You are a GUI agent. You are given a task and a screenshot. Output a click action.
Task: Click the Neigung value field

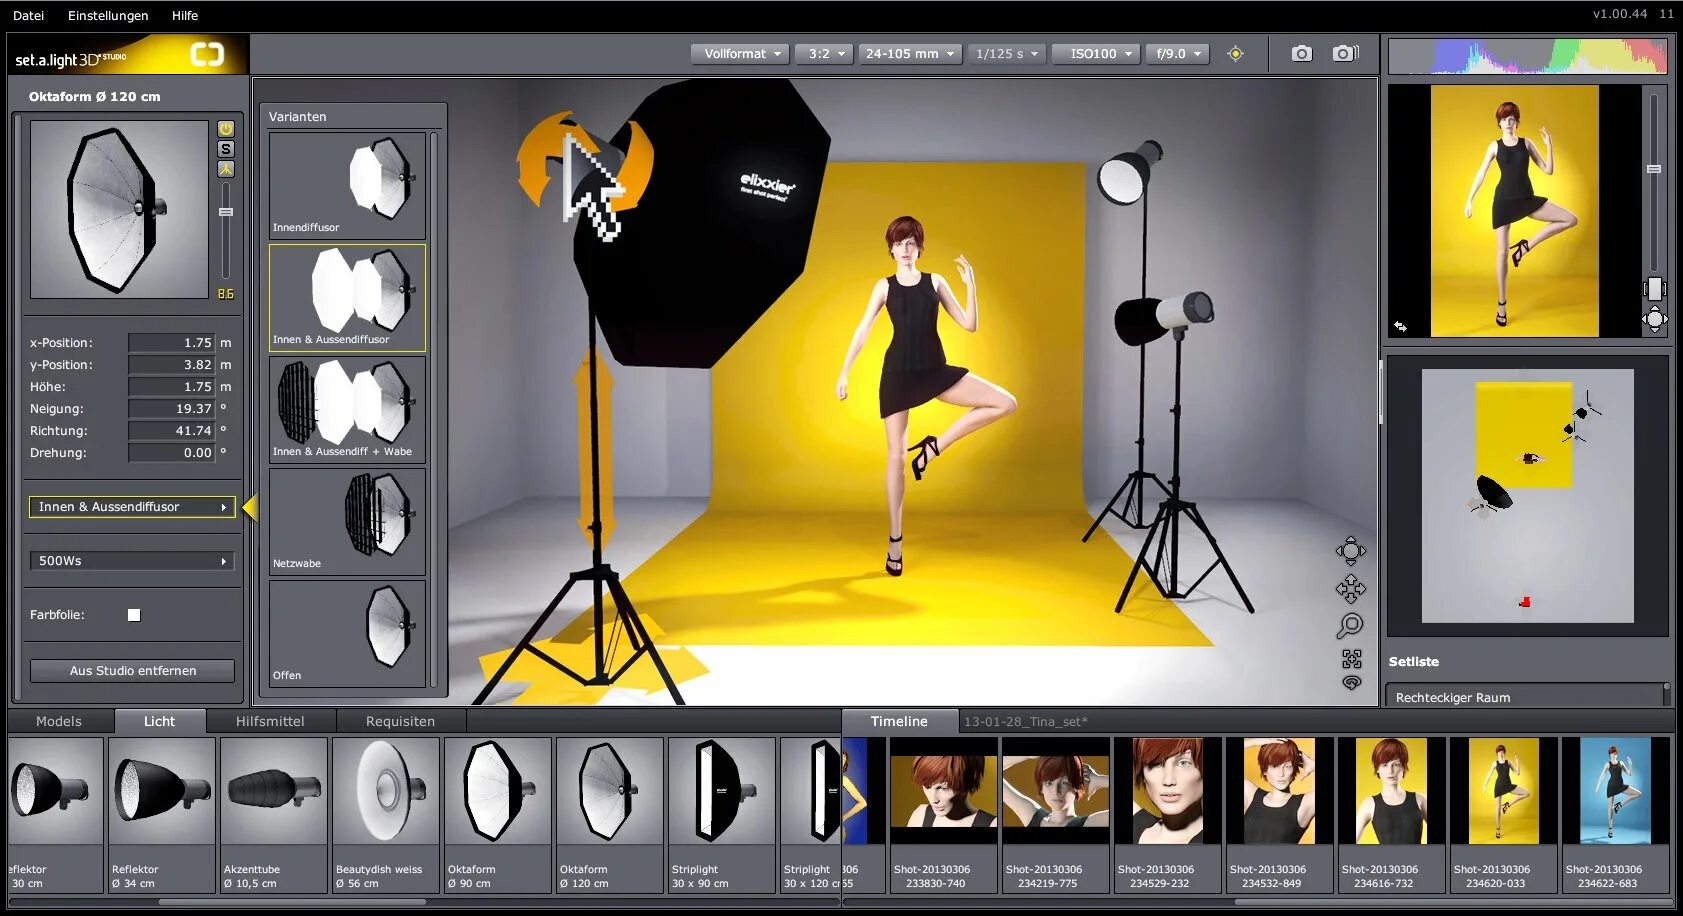click(171, 408)
